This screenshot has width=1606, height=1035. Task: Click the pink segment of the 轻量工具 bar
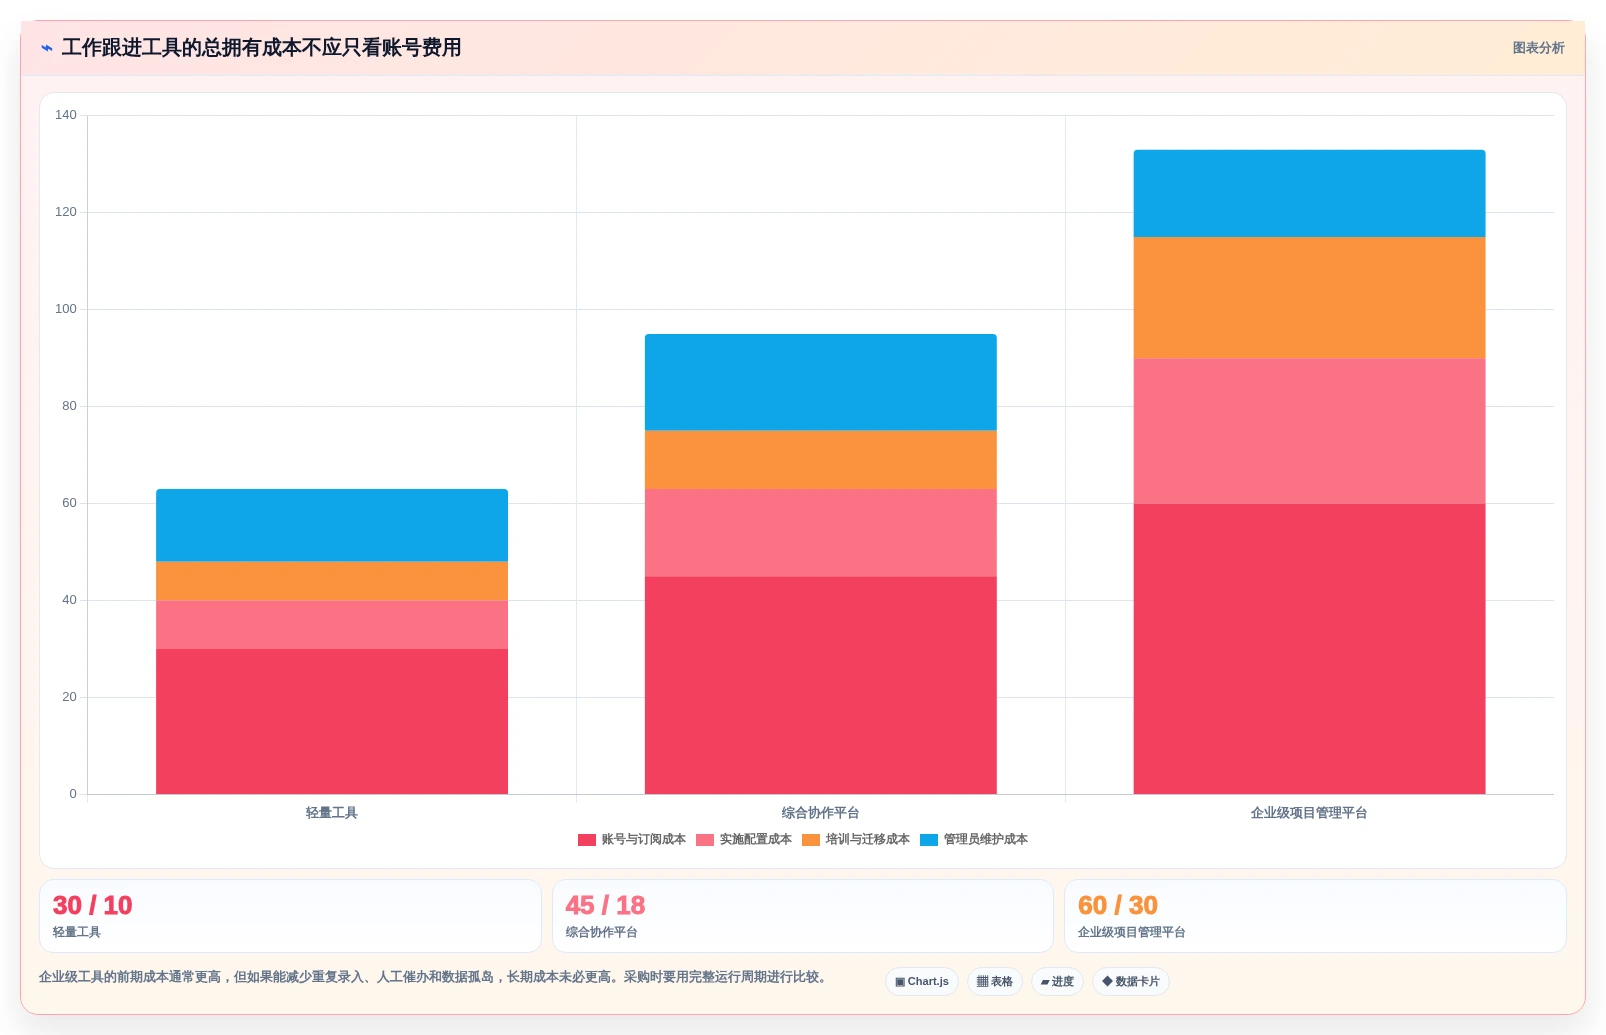click(332, 625)
